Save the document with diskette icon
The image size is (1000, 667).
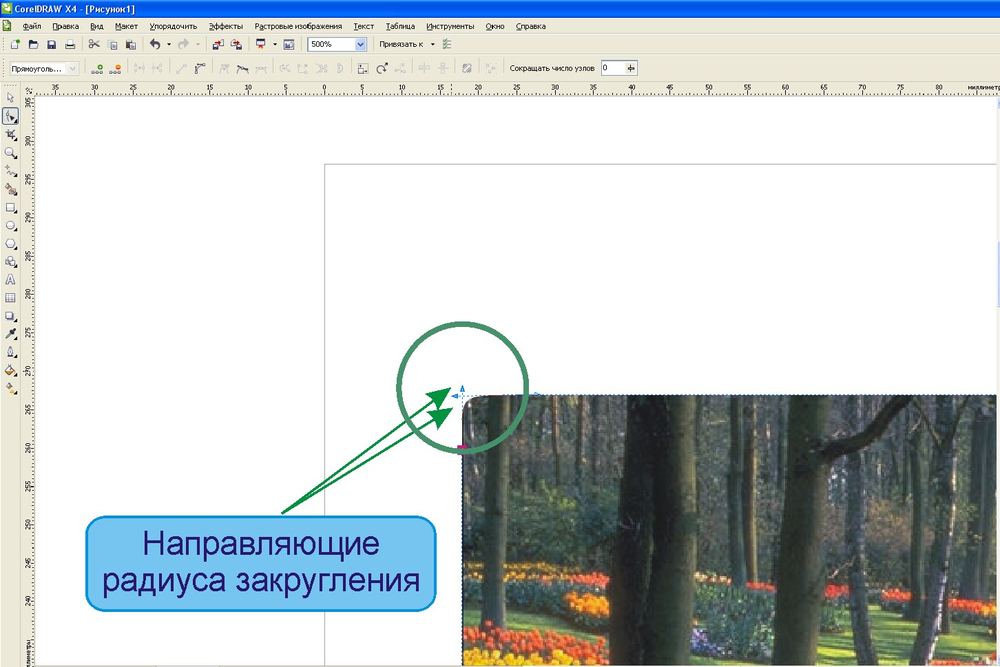(x=52, y=44)
